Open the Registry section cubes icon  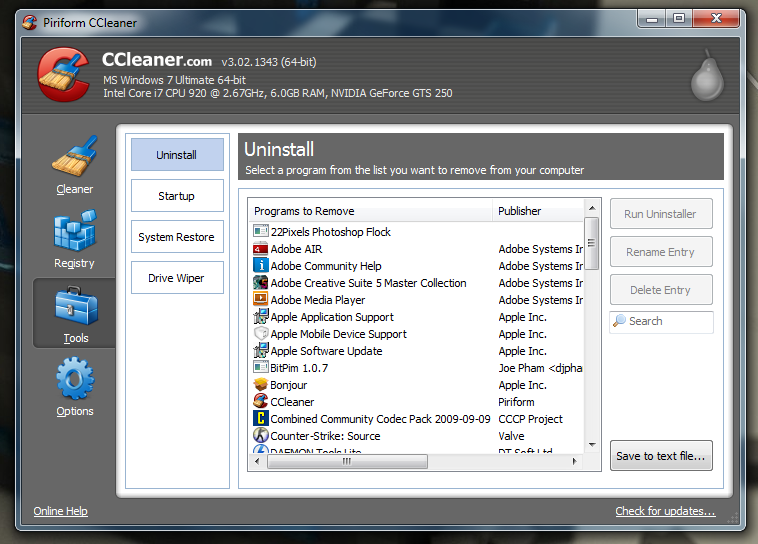75,230
